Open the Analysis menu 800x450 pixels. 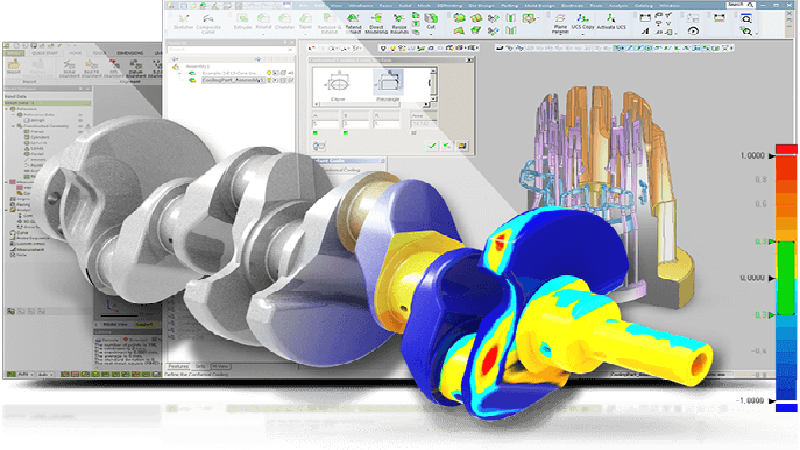pos(618,5)
